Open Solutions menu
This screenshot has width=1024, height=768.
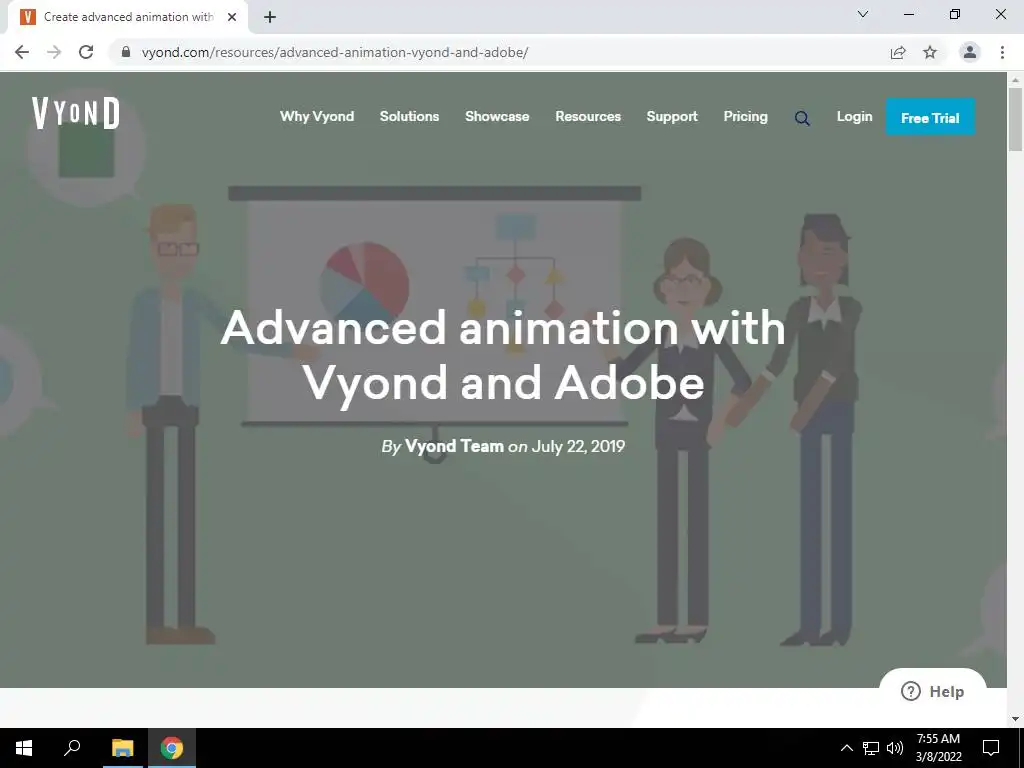pos(409,116)
